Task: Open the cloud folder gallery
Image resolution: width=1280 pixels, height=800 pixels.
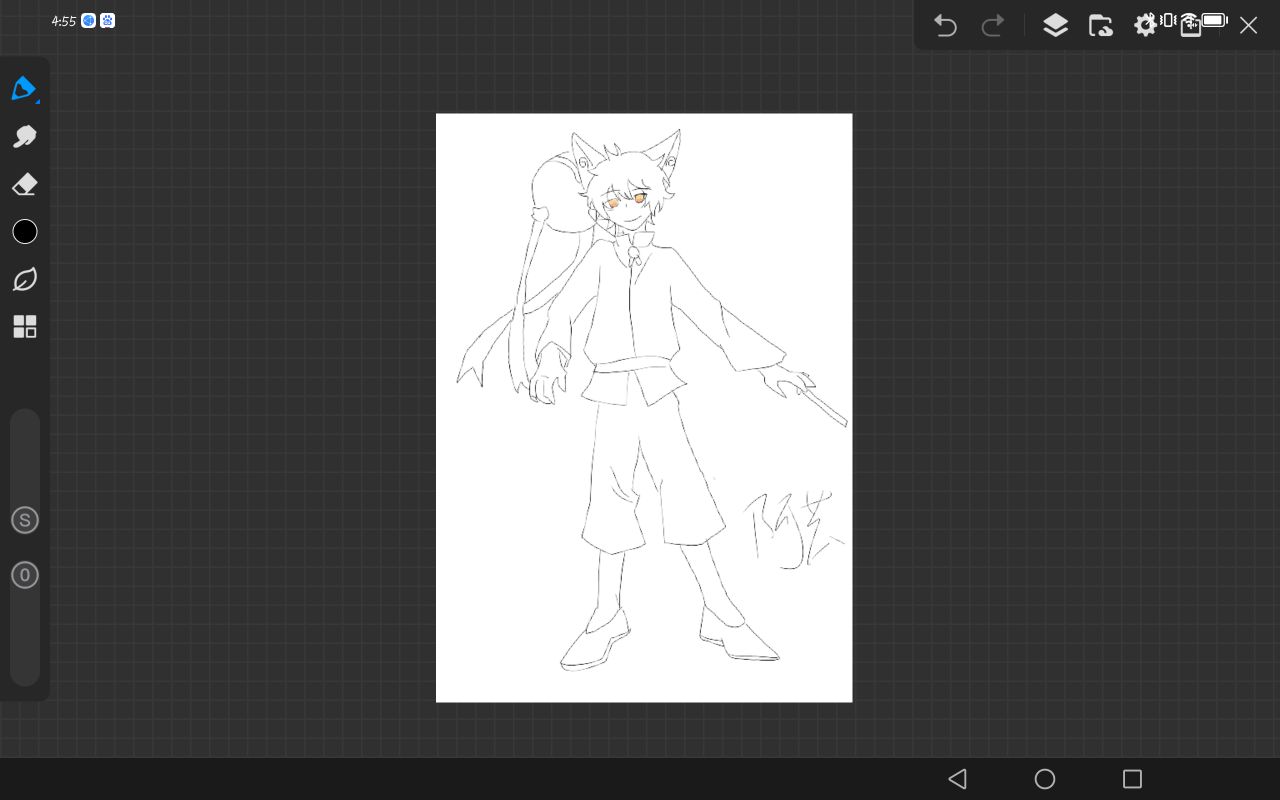Action: point(1100,26)
